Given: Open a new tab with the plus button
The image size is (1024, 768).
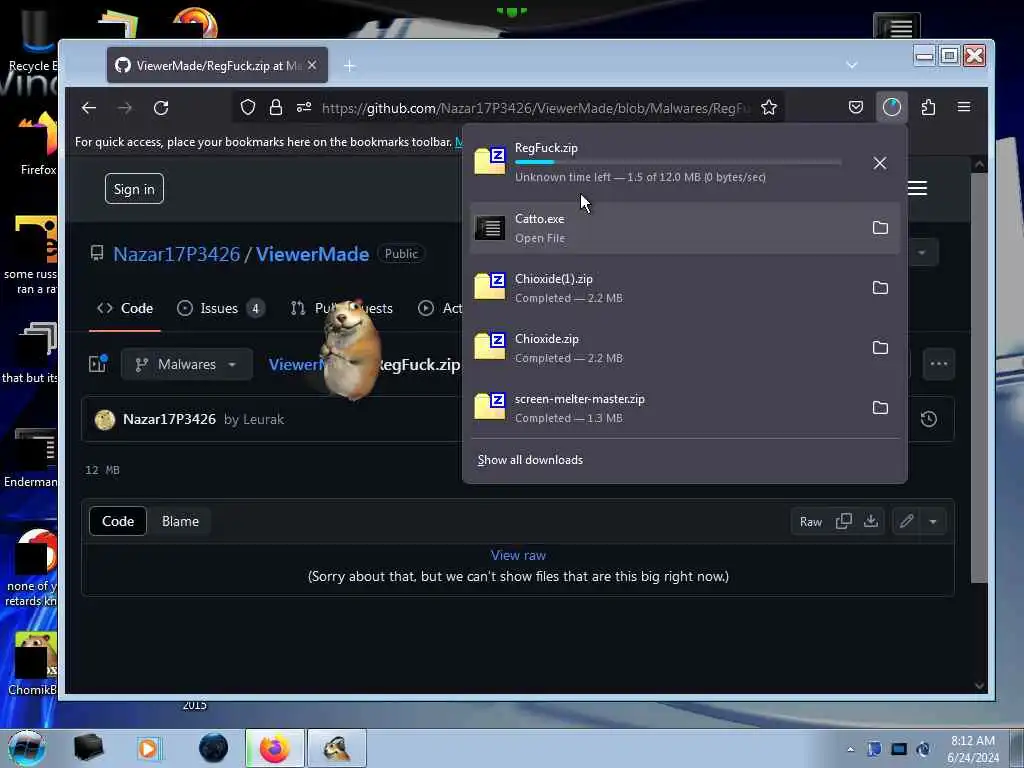Looking at the screenshot, I should (x=349, y=65).
